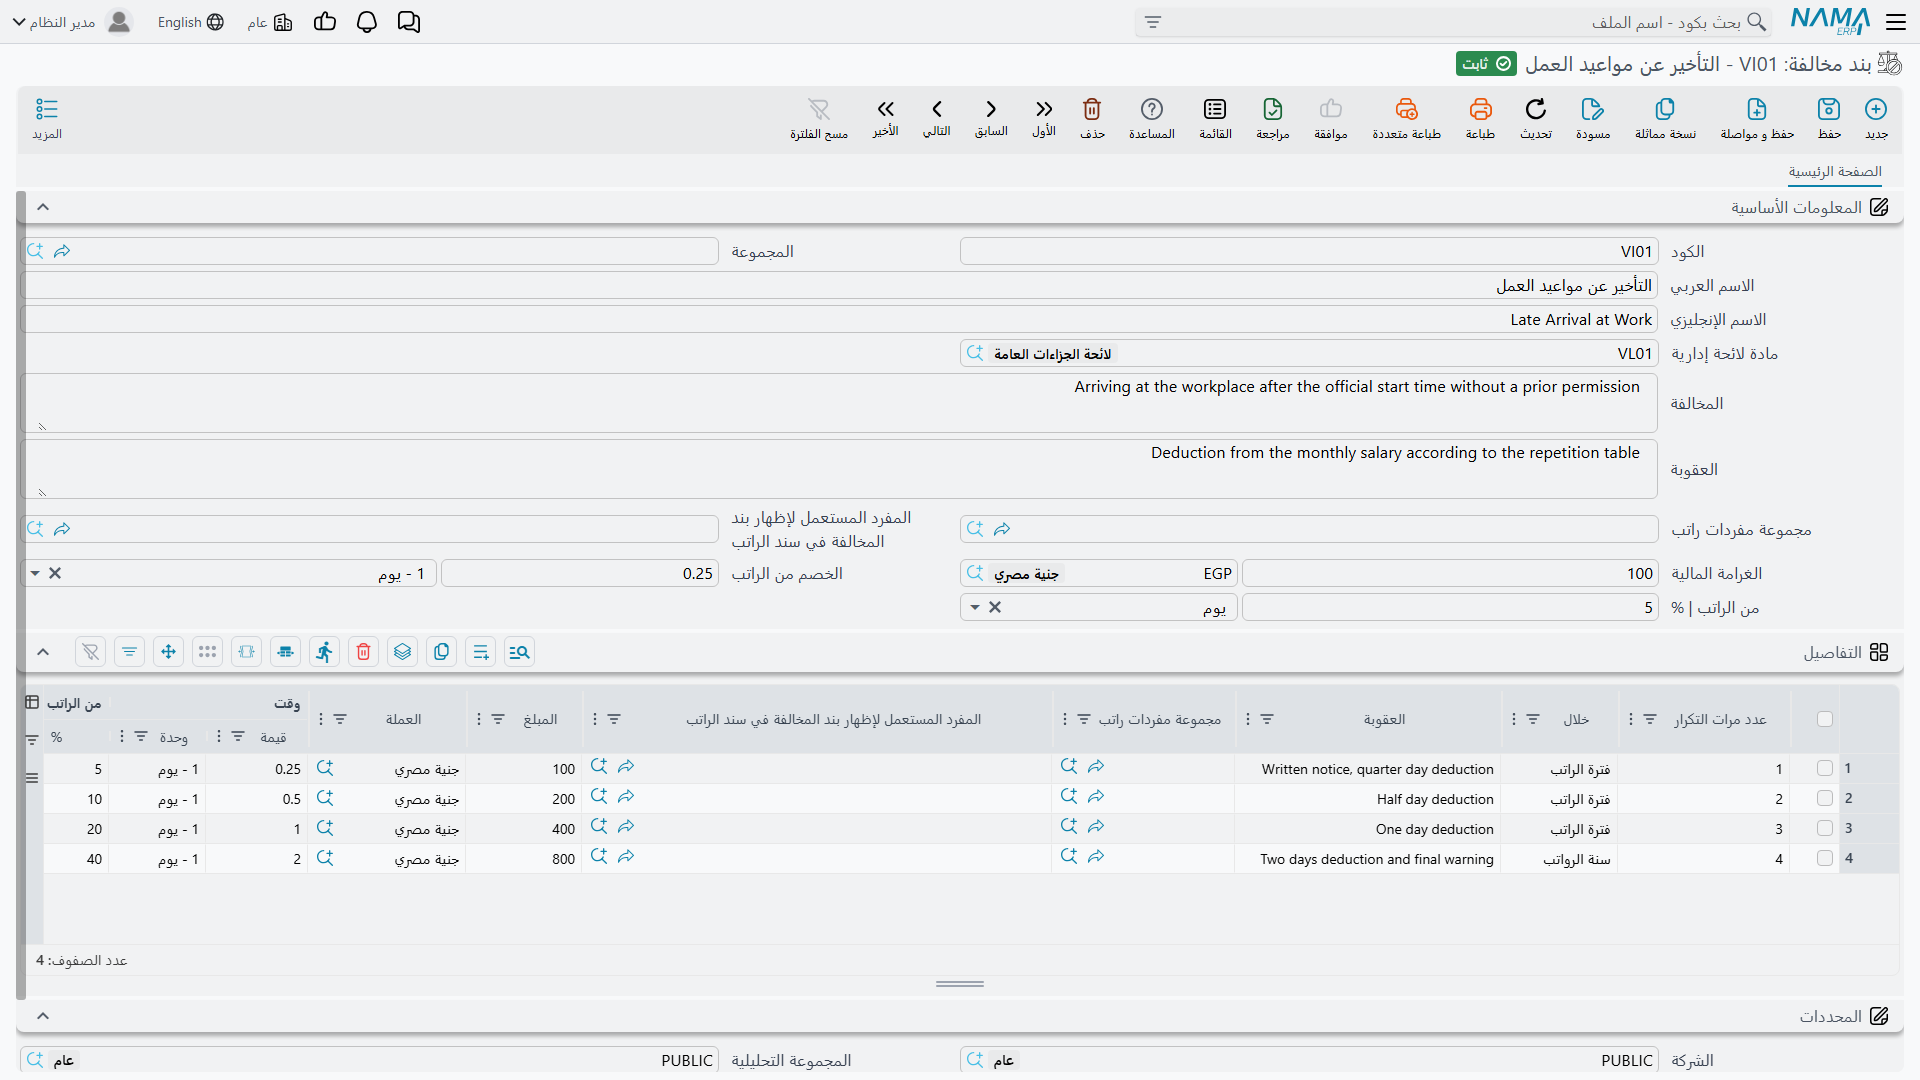Clear the 1 - يوم unit value X
1920x1080 pixels.
(x=55, y=573)
